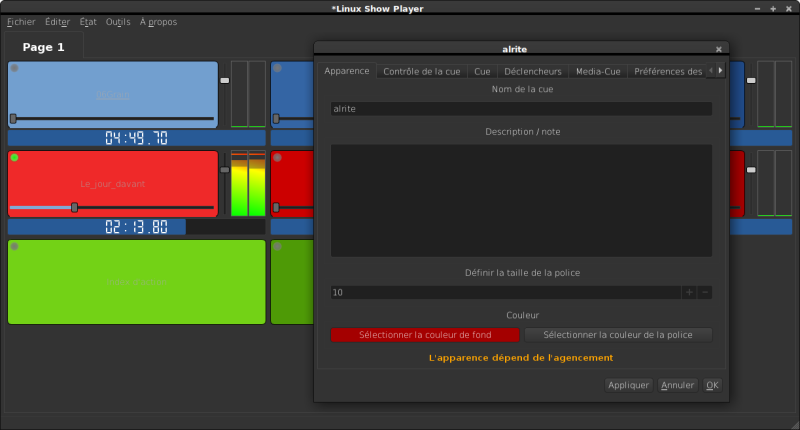Image resolution: width=800 pixels, height=430 pixels.
Task: Open the À propos menu
Action: click(158, 22)
